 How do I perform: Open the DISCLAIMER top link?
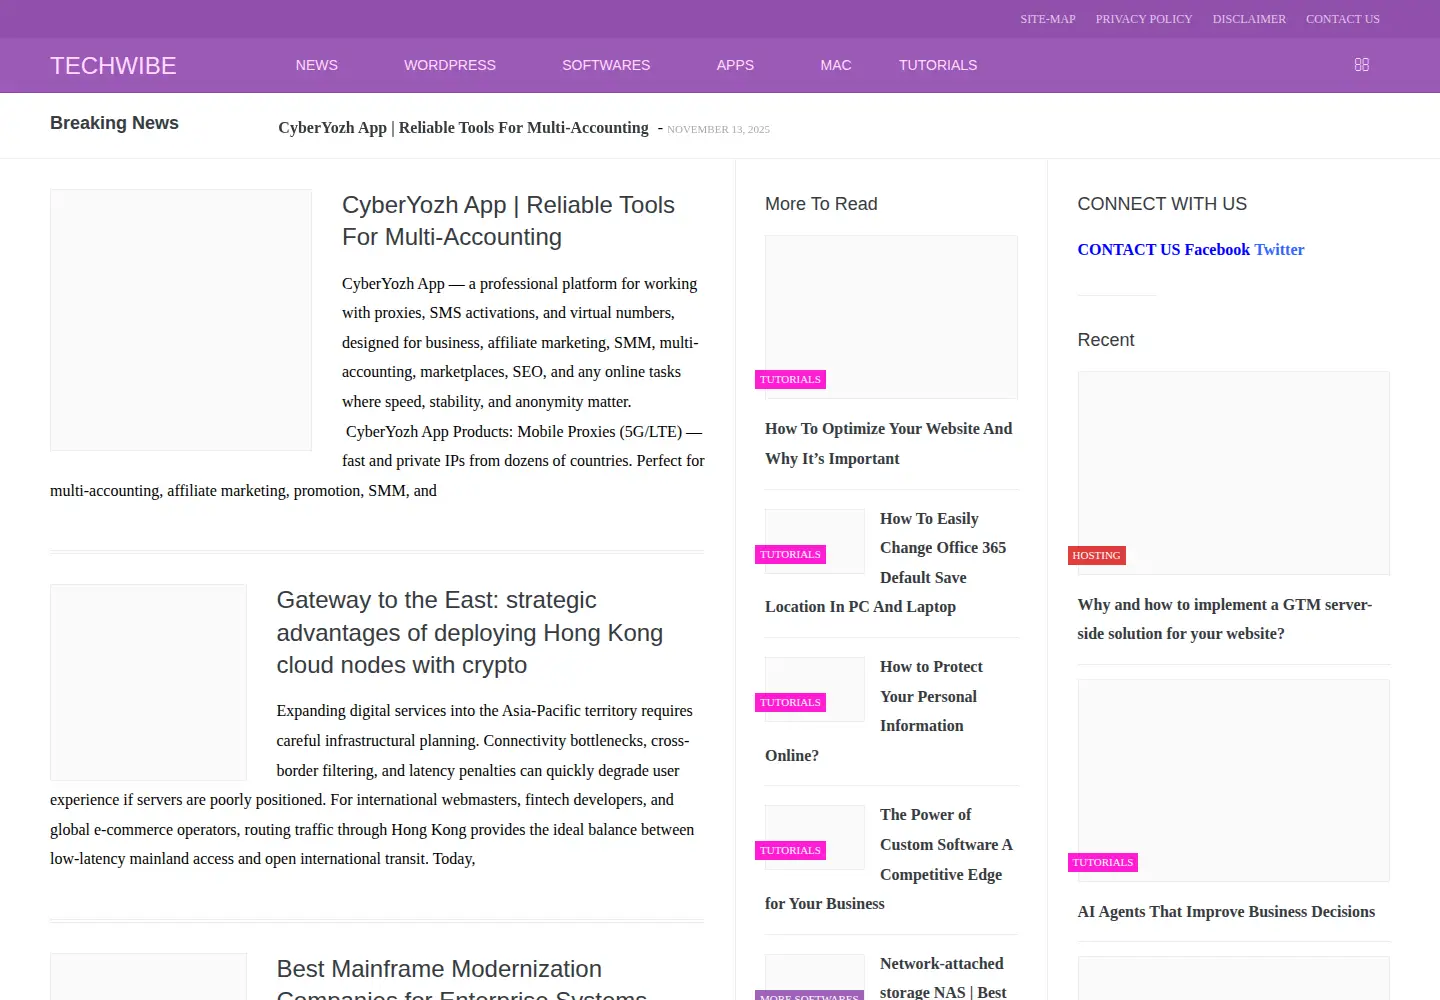point(1249,19)
